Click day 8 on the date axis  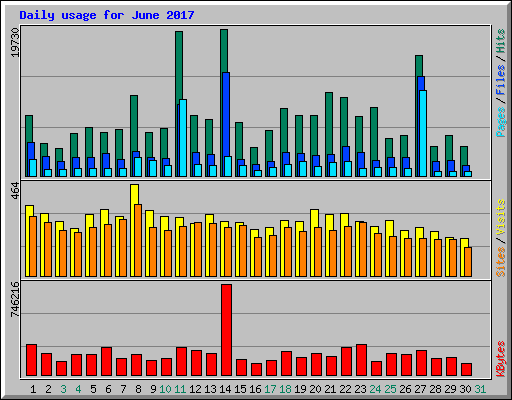(138, 389)
